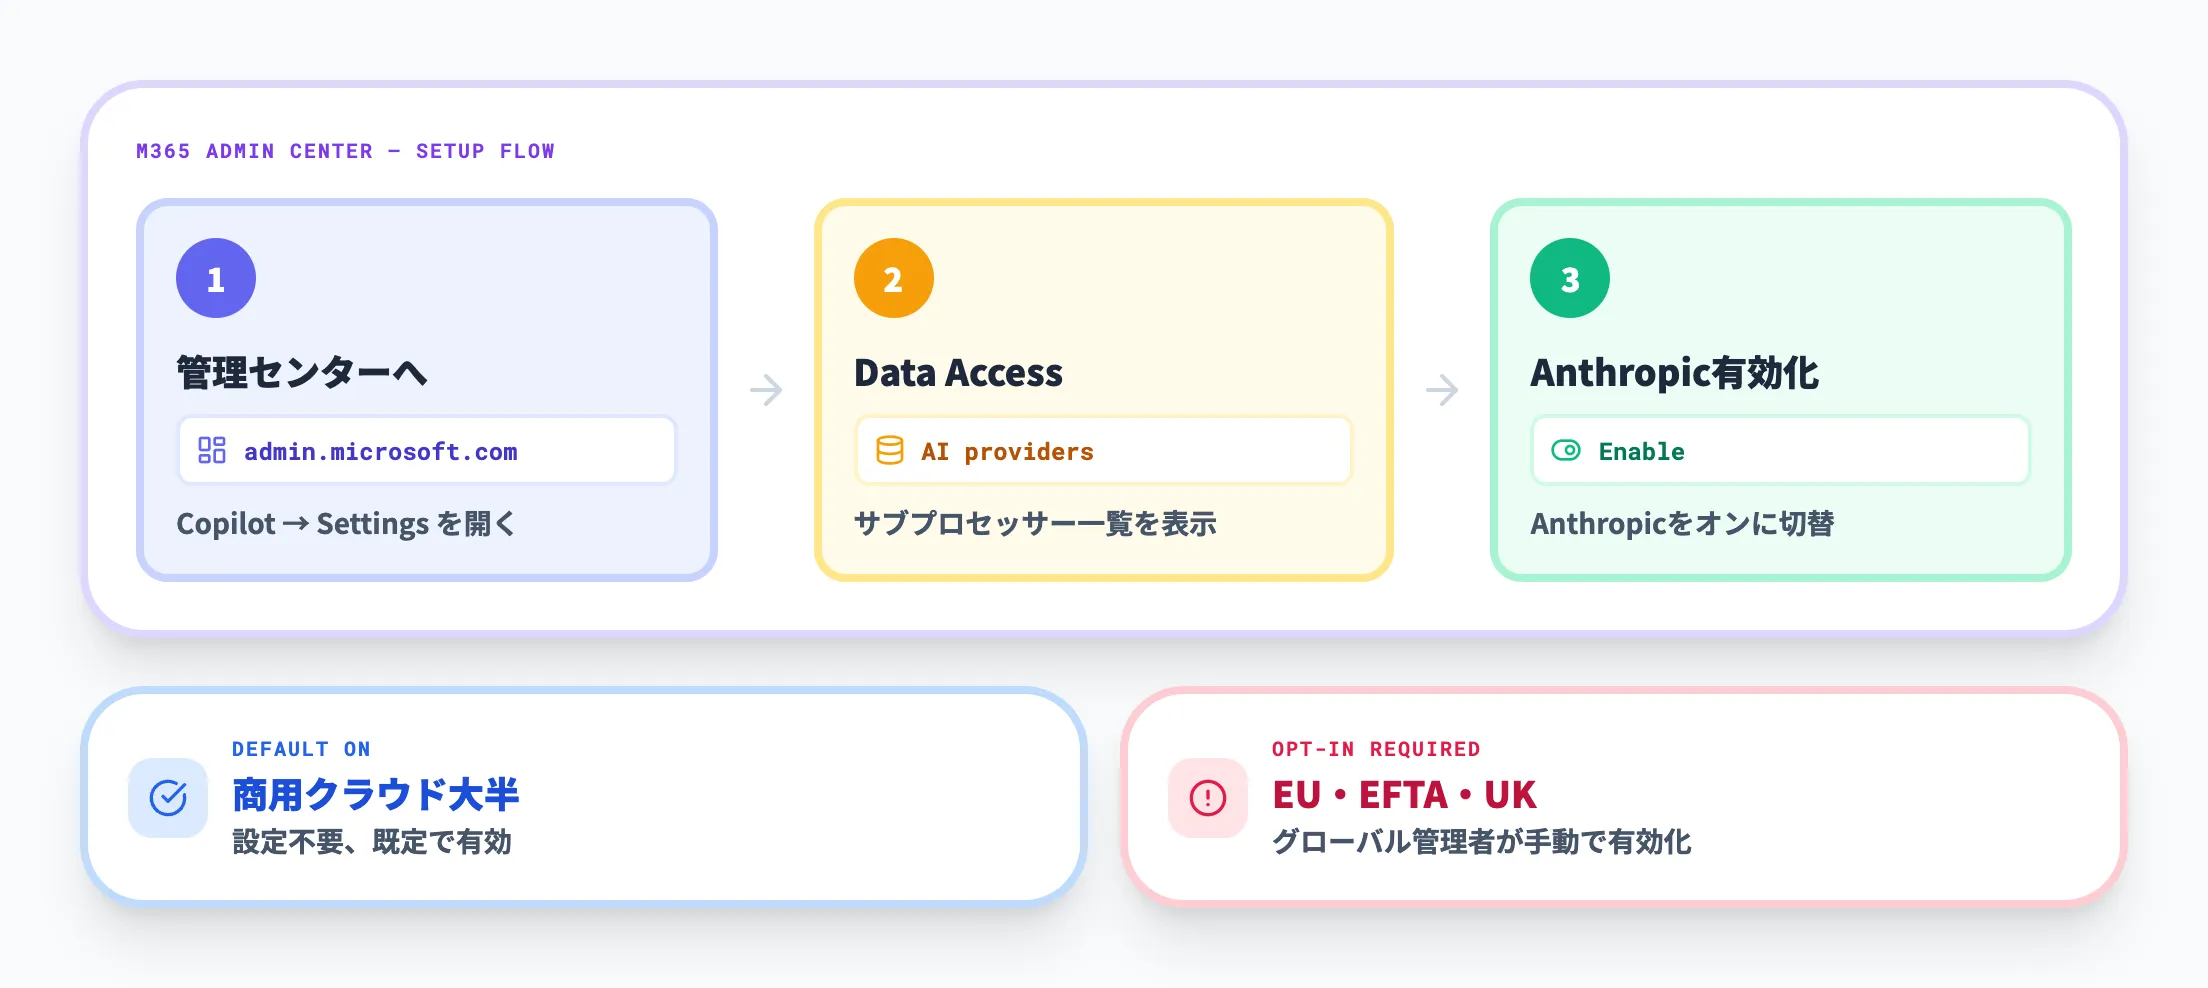The height and width of the screenshot is (988, 2208).
Task: Click the arrow between steps 1 and 2
Action: (766, 390)
